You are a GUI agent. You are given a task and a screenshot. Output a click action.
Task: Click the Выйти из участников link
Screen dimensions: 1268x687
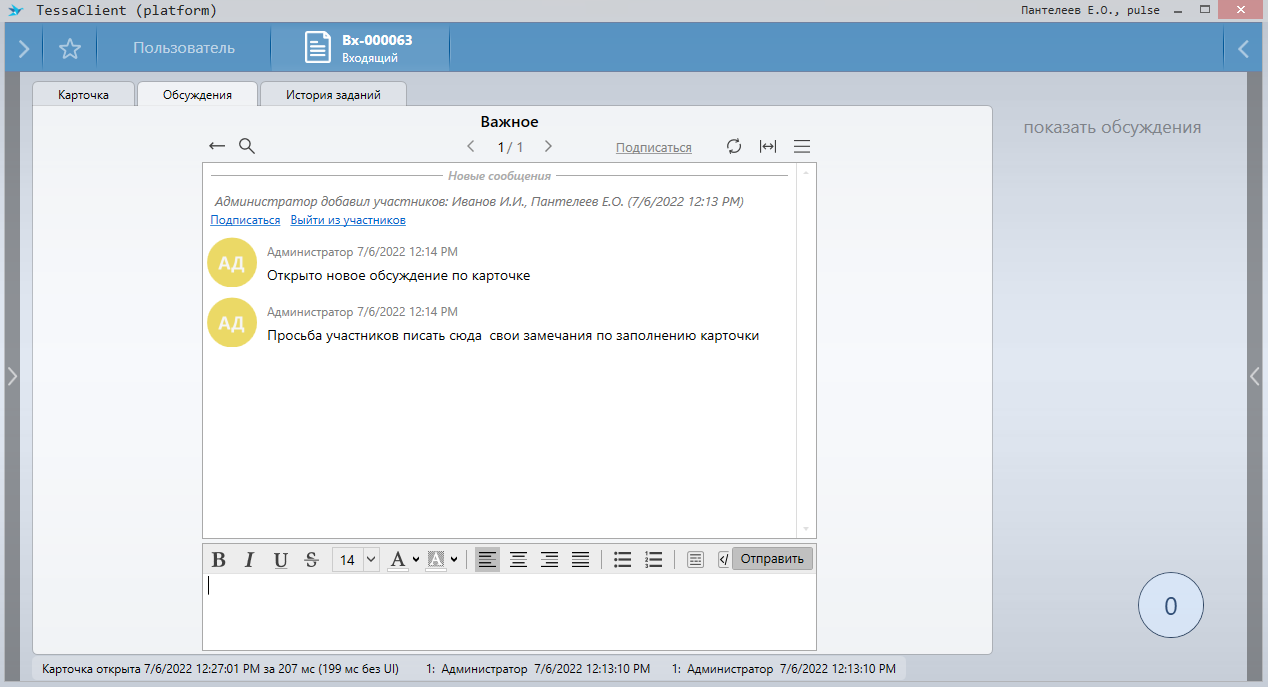[x=348, y=220]
